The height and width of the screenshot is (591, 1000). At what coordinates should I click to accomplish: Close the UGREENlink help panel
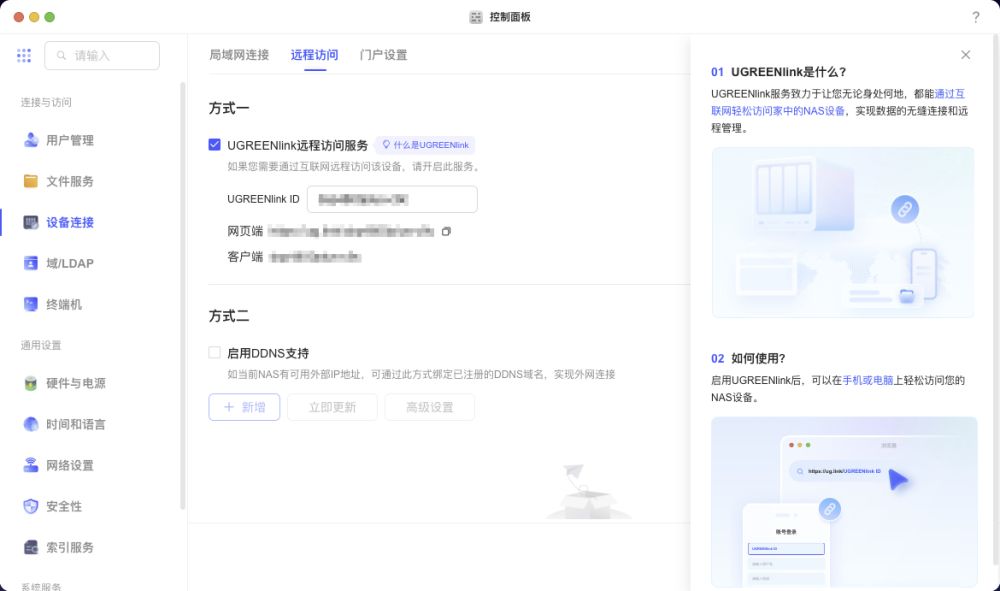(x=966, y=55)
